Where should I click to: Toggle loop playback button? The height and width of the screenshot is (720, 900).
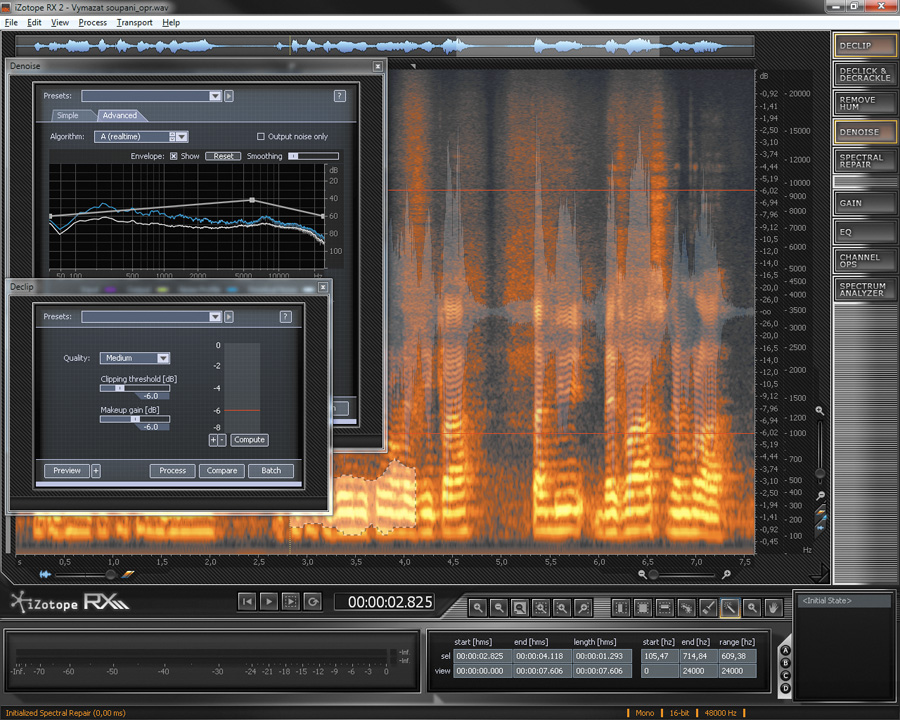(x=313, y=602)
